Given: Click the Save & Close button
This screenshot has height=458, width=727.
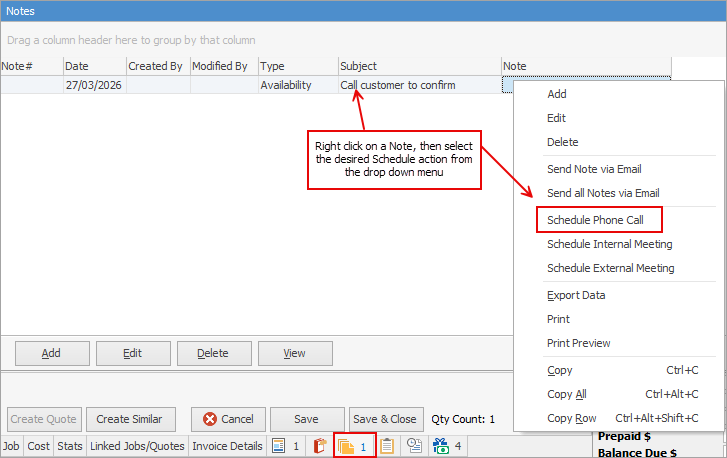Looking at the screenshot, I should coord(386,419).
